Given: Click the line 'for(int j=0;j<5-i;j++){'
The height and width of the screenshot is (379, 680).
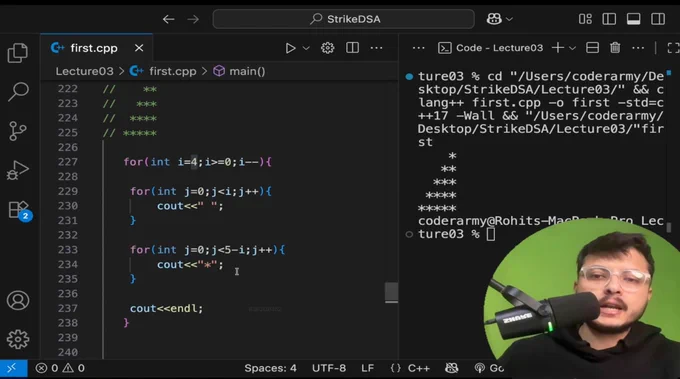Looking at the screenshot, I should tap(208, 250).
